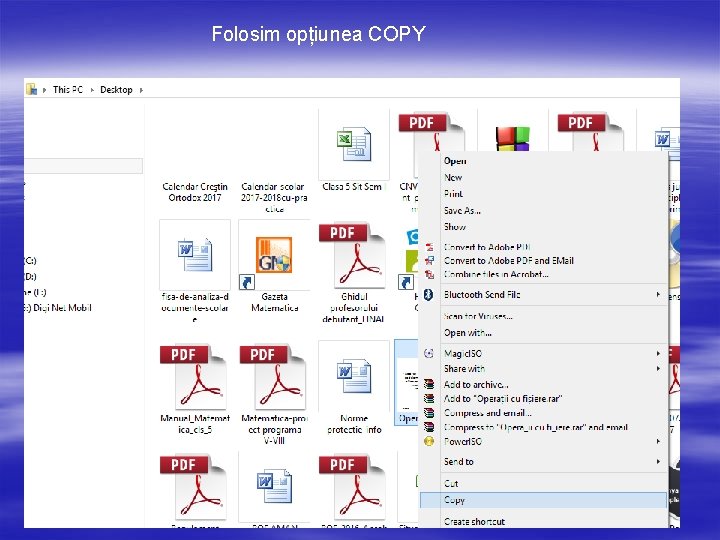This screenshot has height=540, width=720.
Task: Click the Calendar scolar 2017-2018 file name
Action: (274, 197)
